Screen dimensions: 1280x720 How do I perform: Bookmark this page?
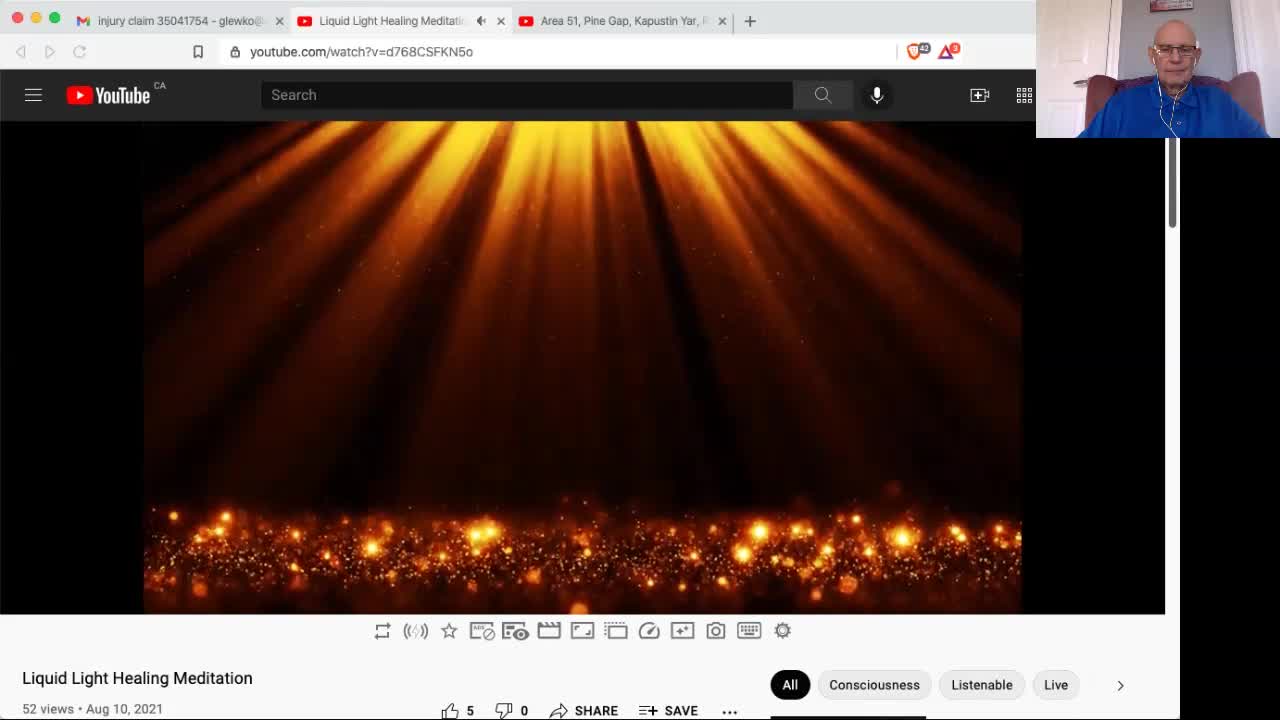(x=198, y=52)
